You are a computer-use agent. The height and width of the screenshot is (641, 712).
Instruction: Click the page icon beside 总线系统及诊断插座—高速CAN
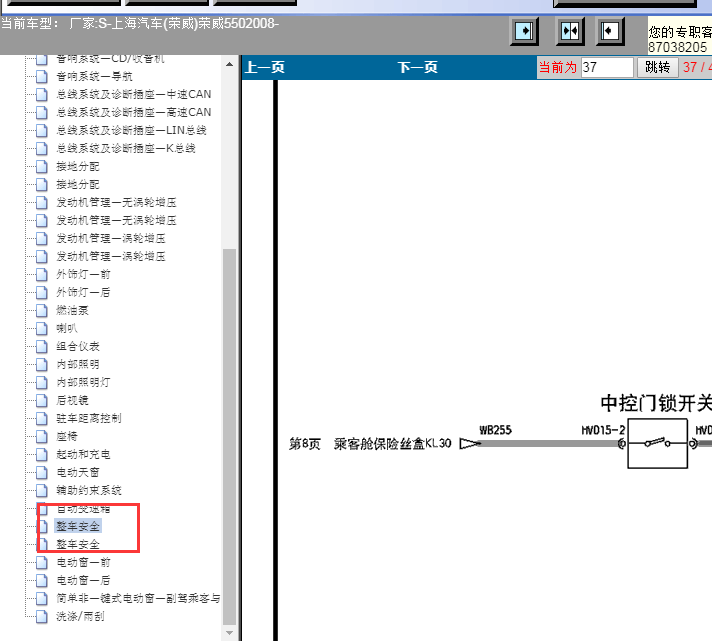click(x=42, y=112)
